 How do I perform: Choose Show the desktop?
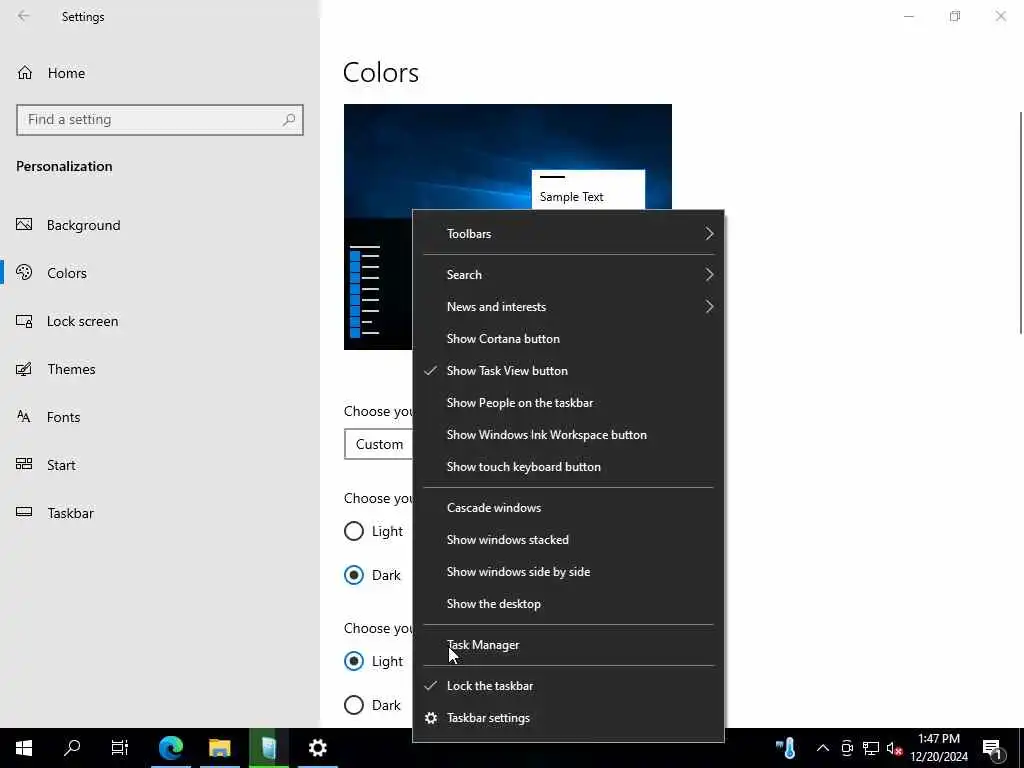(x=568, y=604)
